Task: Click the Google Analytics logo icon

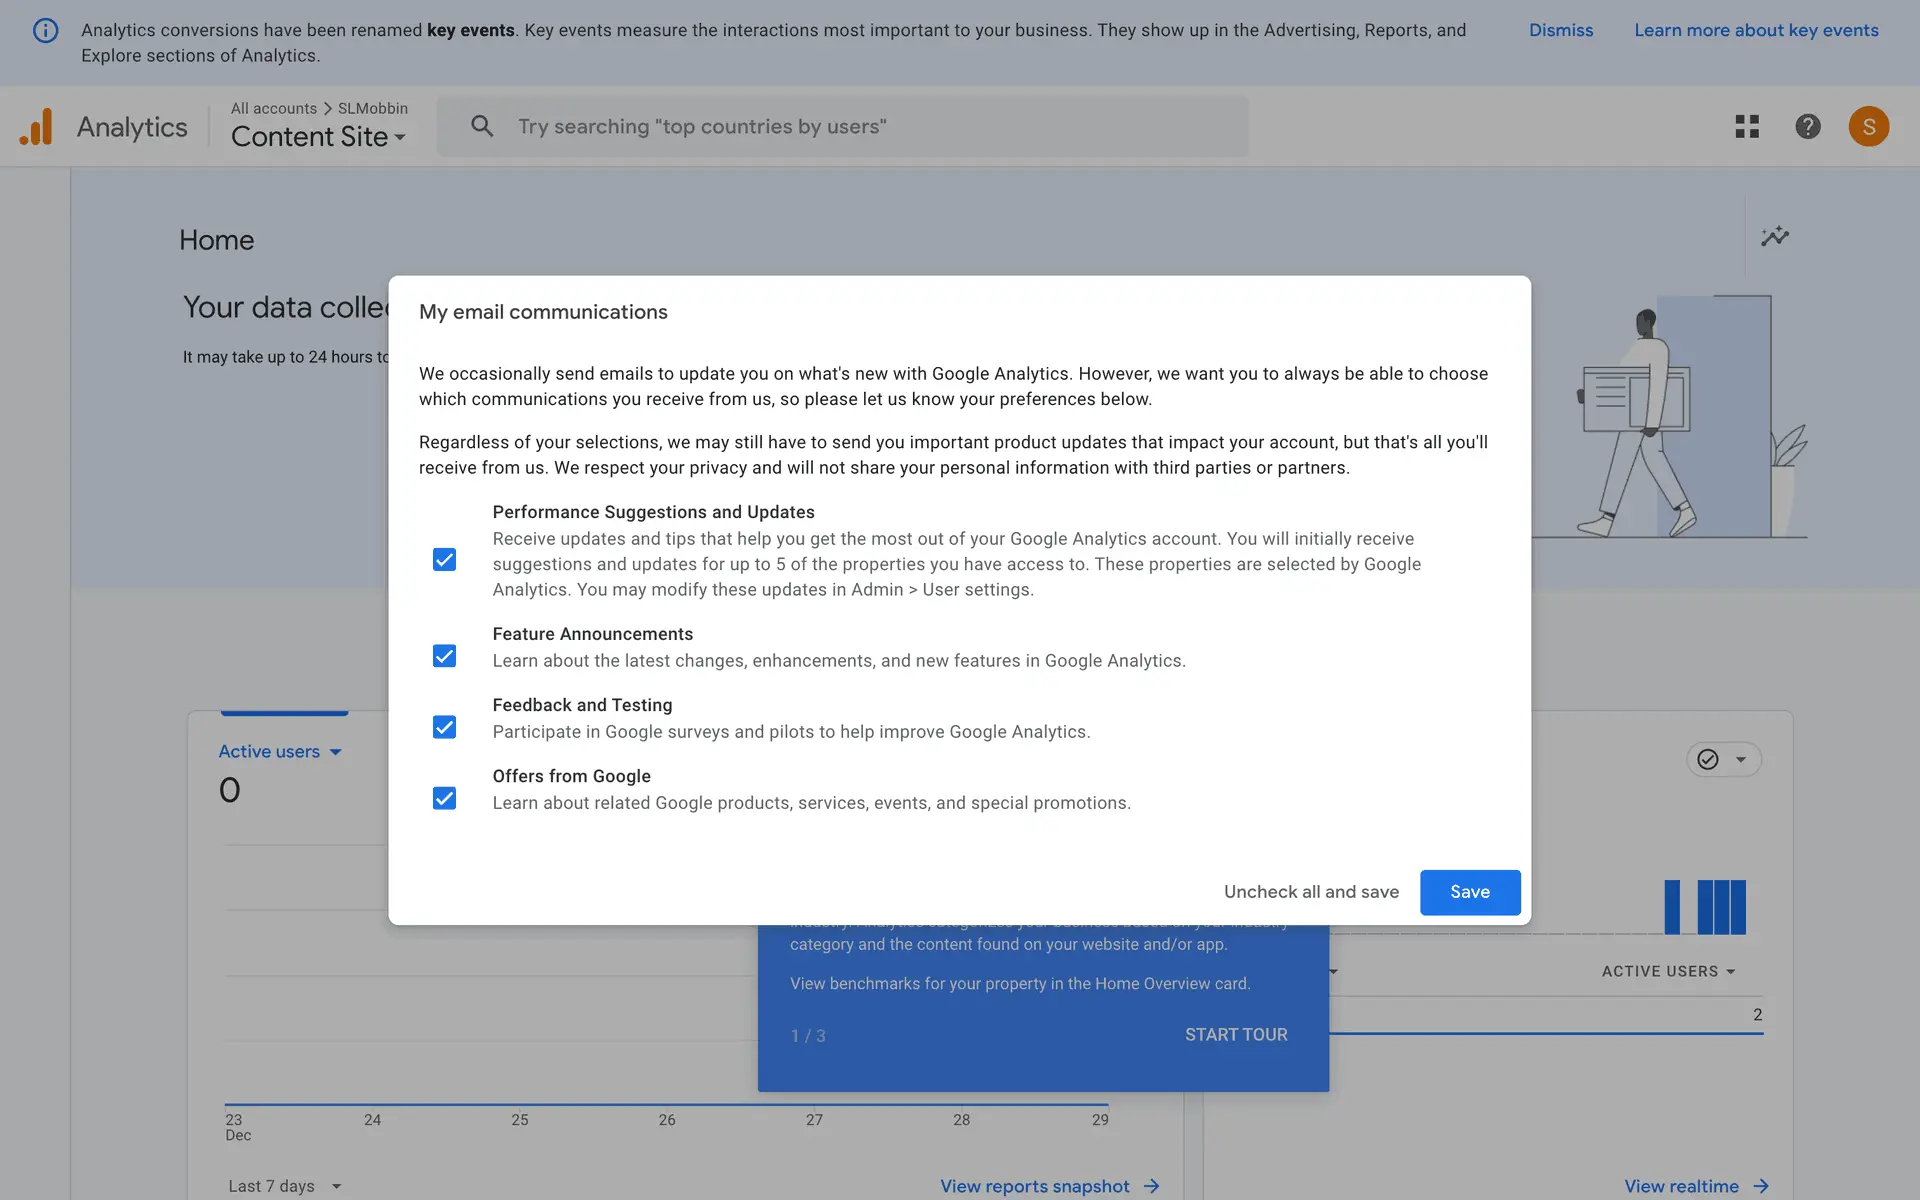Action: click(x=36, y=127)
